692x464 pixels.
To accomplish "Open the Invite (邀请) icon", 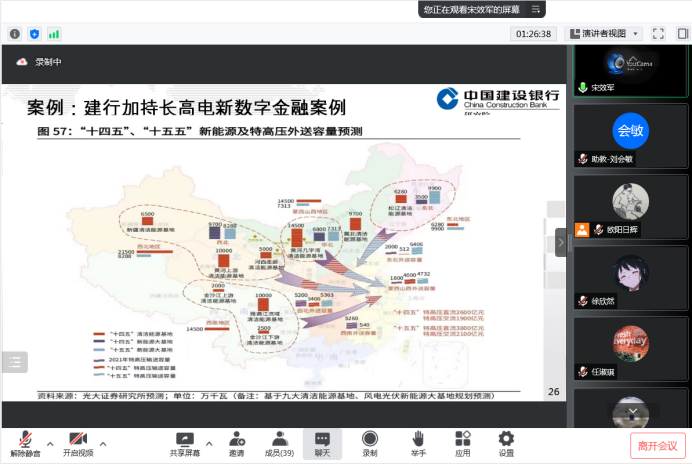I will click(x=236, y=444).
